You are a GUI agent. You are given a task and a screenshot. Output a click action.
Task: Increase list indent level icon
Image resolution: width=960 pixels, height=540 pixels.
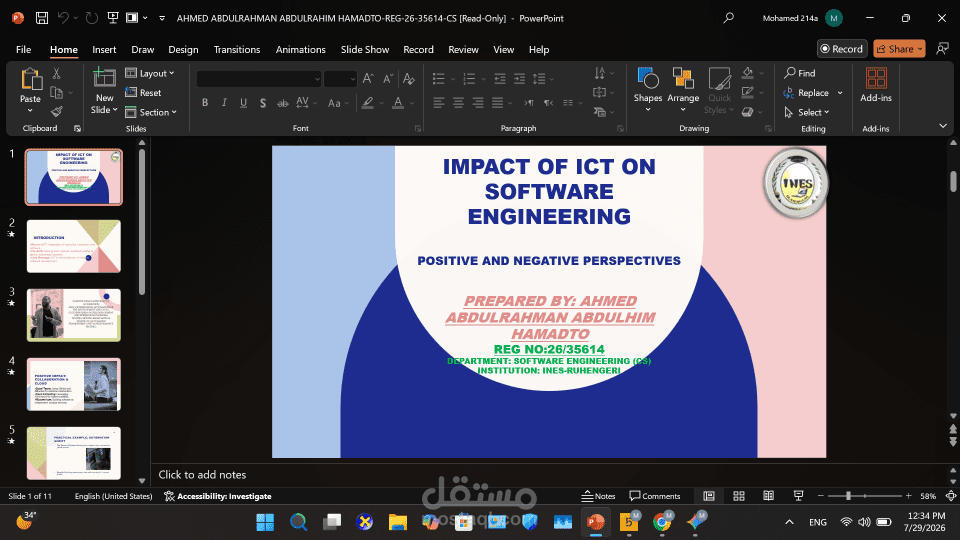point(519,78)
